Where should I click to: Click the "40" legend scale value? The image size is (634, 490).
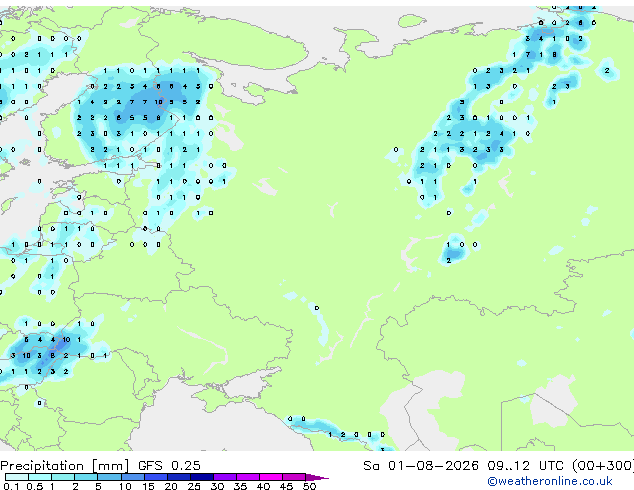[x=263, y=486]
